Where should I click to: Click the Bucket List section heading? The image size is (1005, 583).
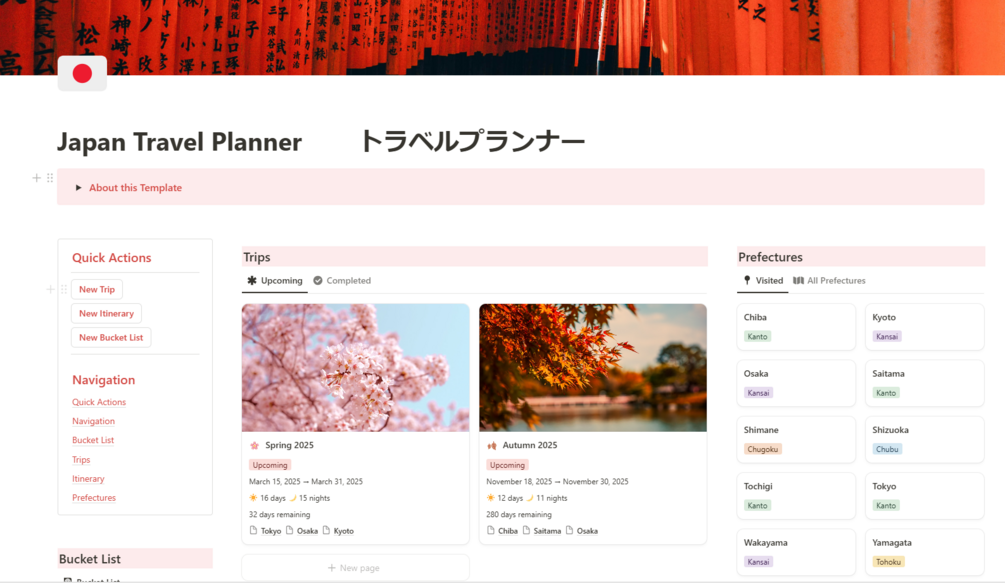[x=90, y=559]
